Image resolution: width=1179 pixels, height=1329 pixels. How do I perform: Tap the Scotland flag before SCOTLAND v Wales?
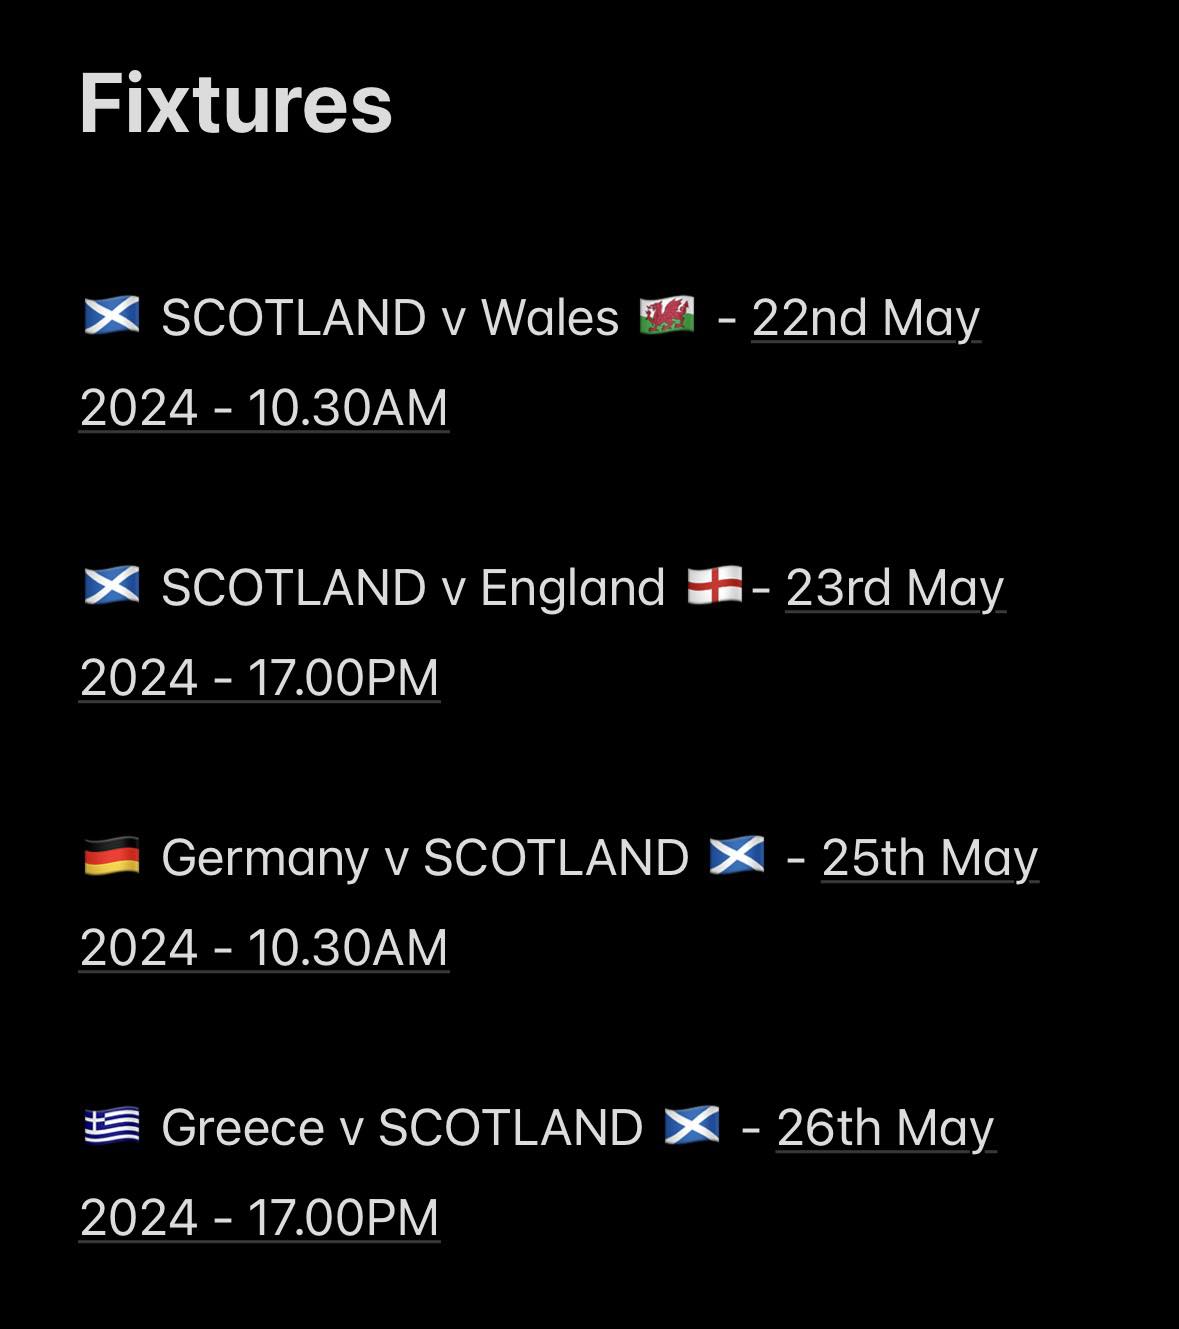pos(112,316)
